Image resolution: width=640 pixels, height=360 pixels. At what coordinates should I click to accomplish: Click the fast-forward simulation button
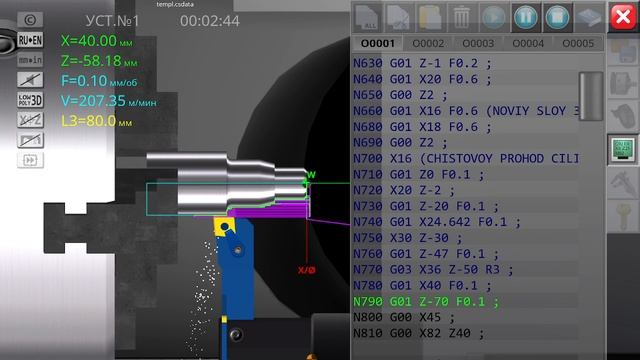pos(30,160)
